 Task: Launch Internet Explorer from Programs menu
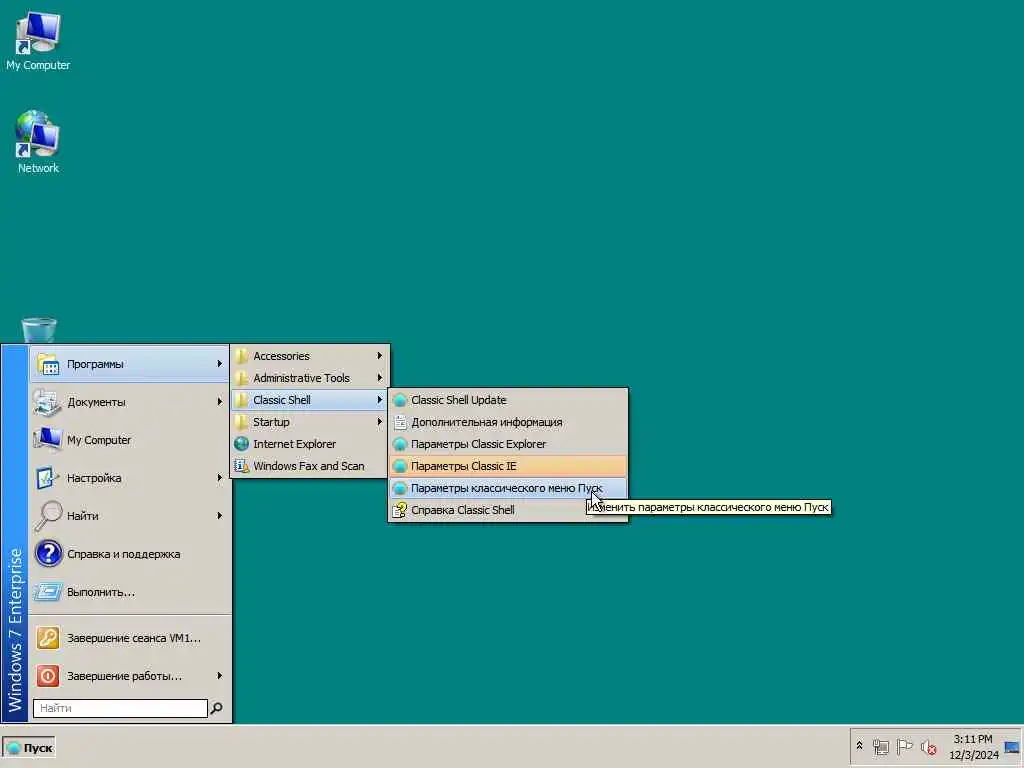pos(310,444)
